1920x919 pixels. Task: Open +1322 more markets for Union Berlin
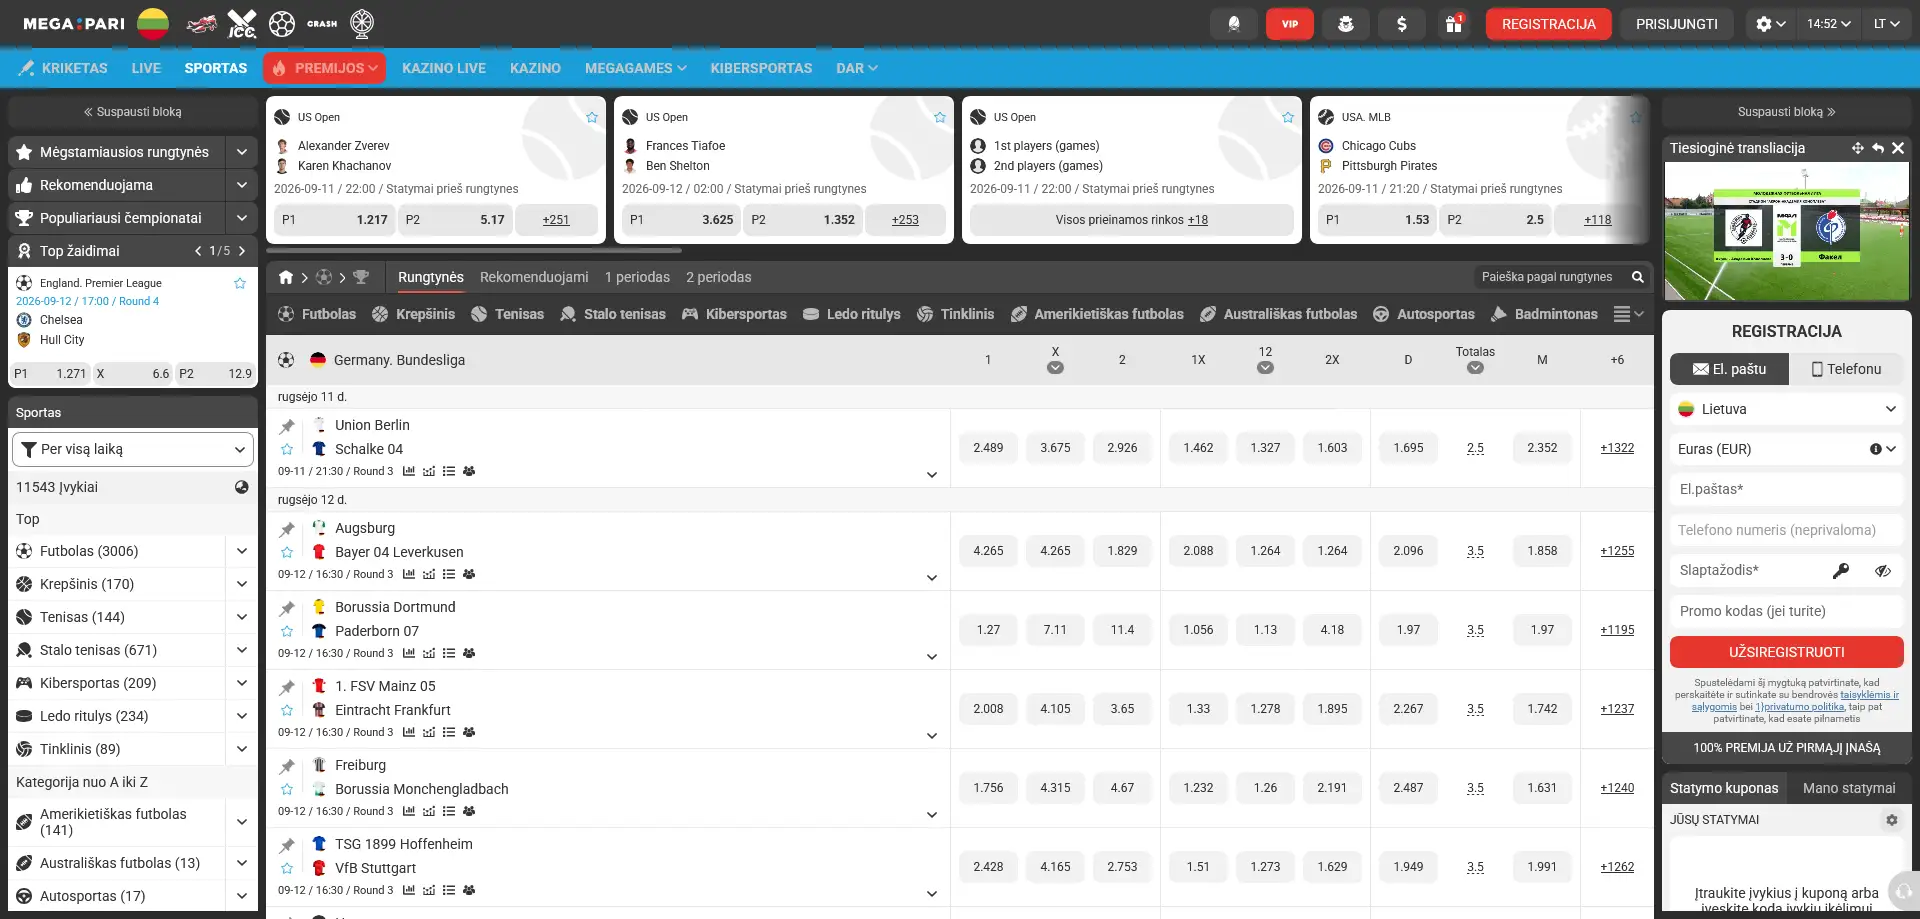pos(1617,448)
